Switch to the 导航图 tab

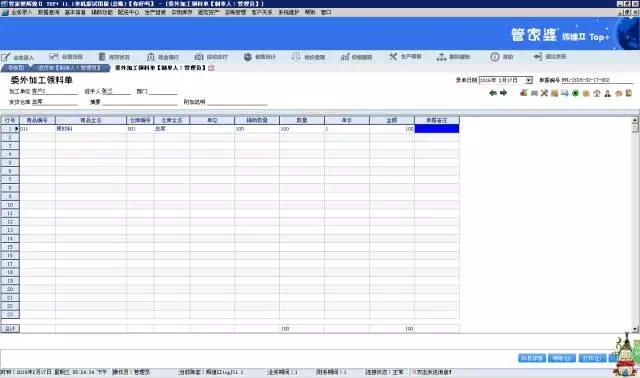coord(16,68)
